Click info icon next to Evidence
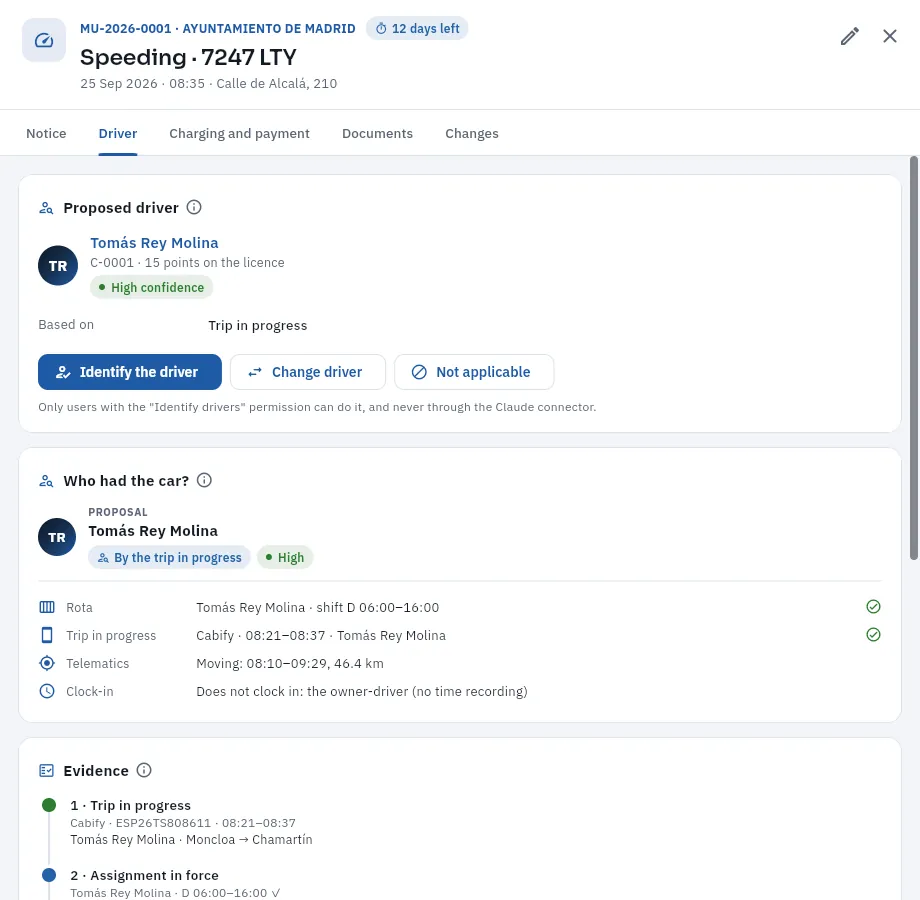 144,770
